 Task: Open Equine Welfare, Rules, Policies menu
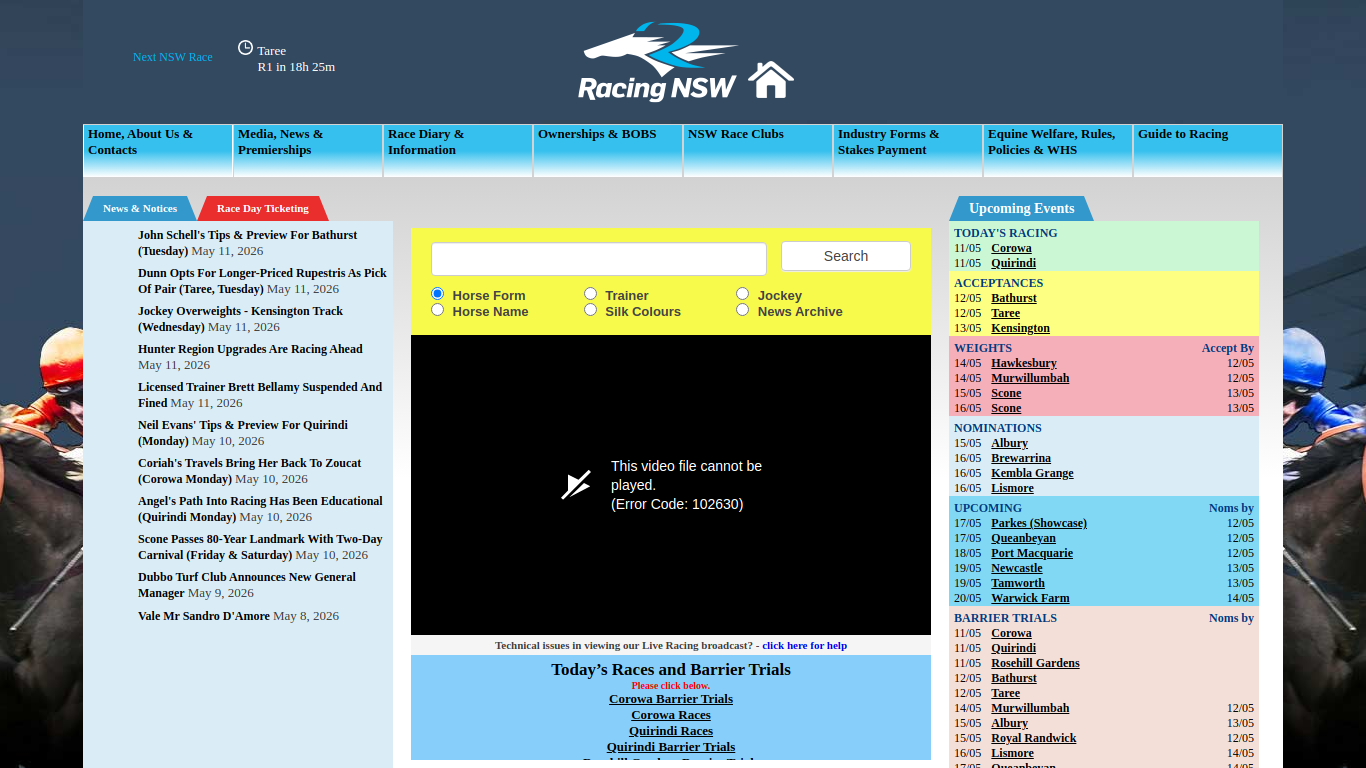tap(1058, 151)
